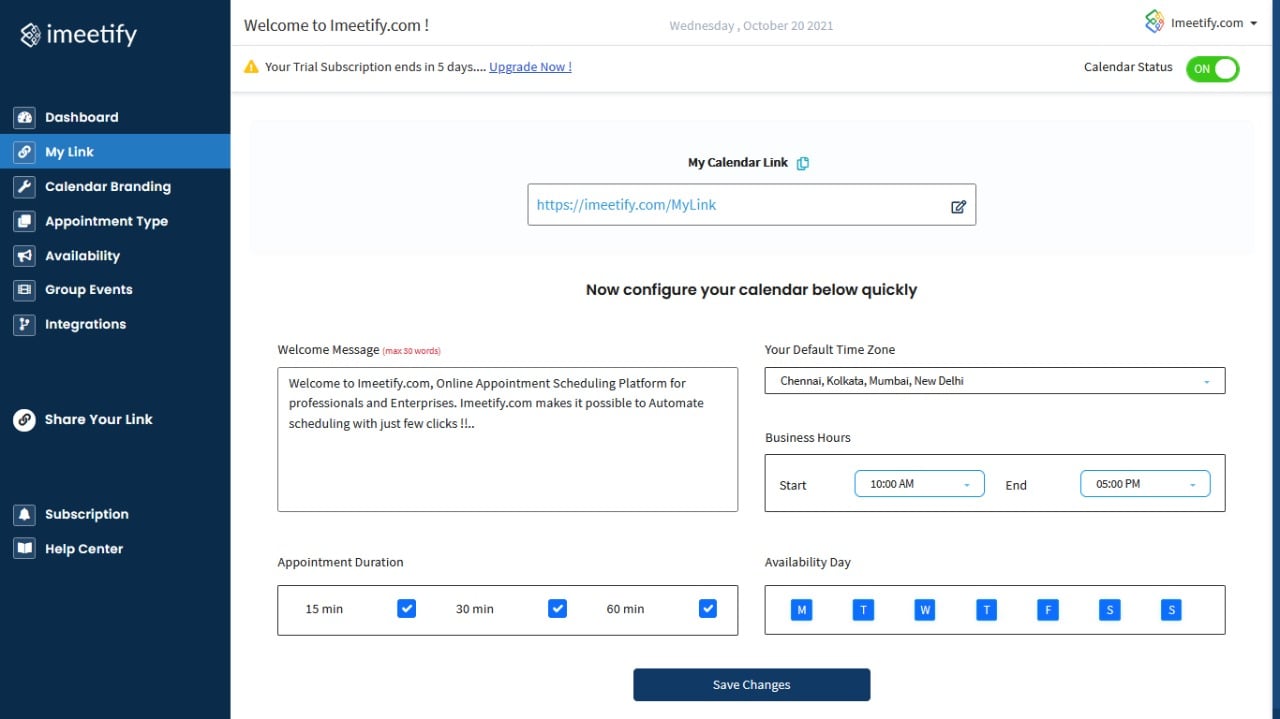The width and height of the screenshot is (1280, 719).
Task: Click the Appointment Type icon
Action: coord(24,221)
